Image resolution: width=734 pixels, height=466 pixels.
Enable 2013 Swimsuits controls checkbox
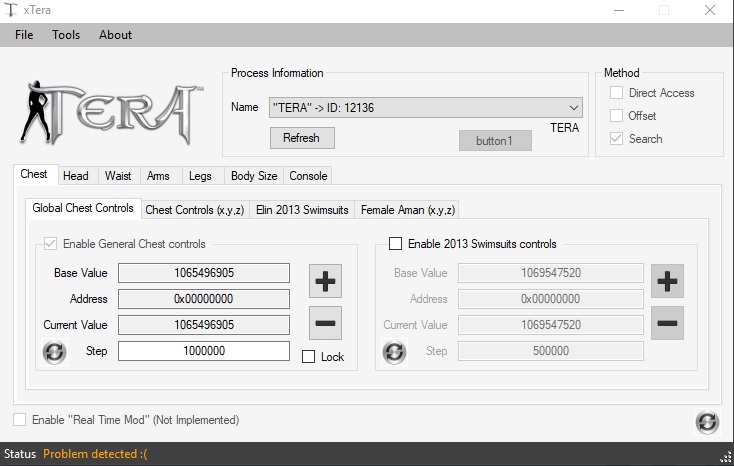396,244
